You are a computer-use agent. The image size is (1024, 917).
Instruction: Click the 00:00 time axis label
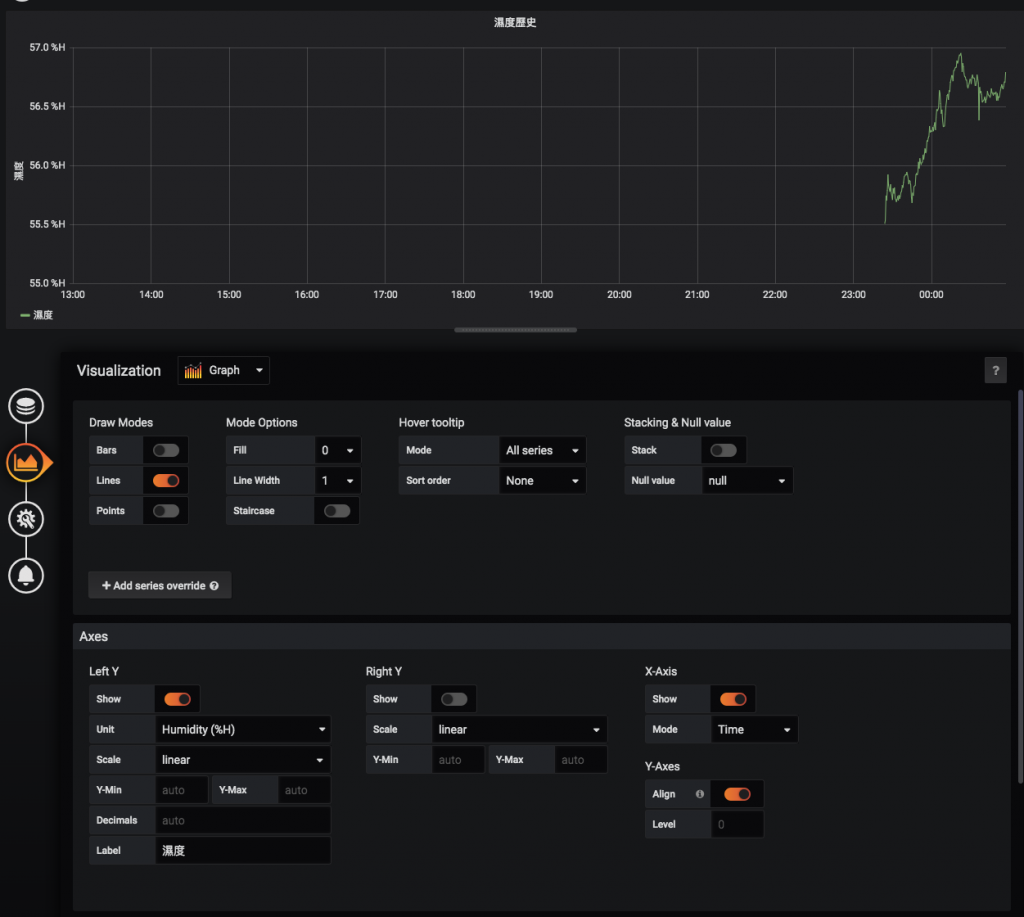[931, 295]
